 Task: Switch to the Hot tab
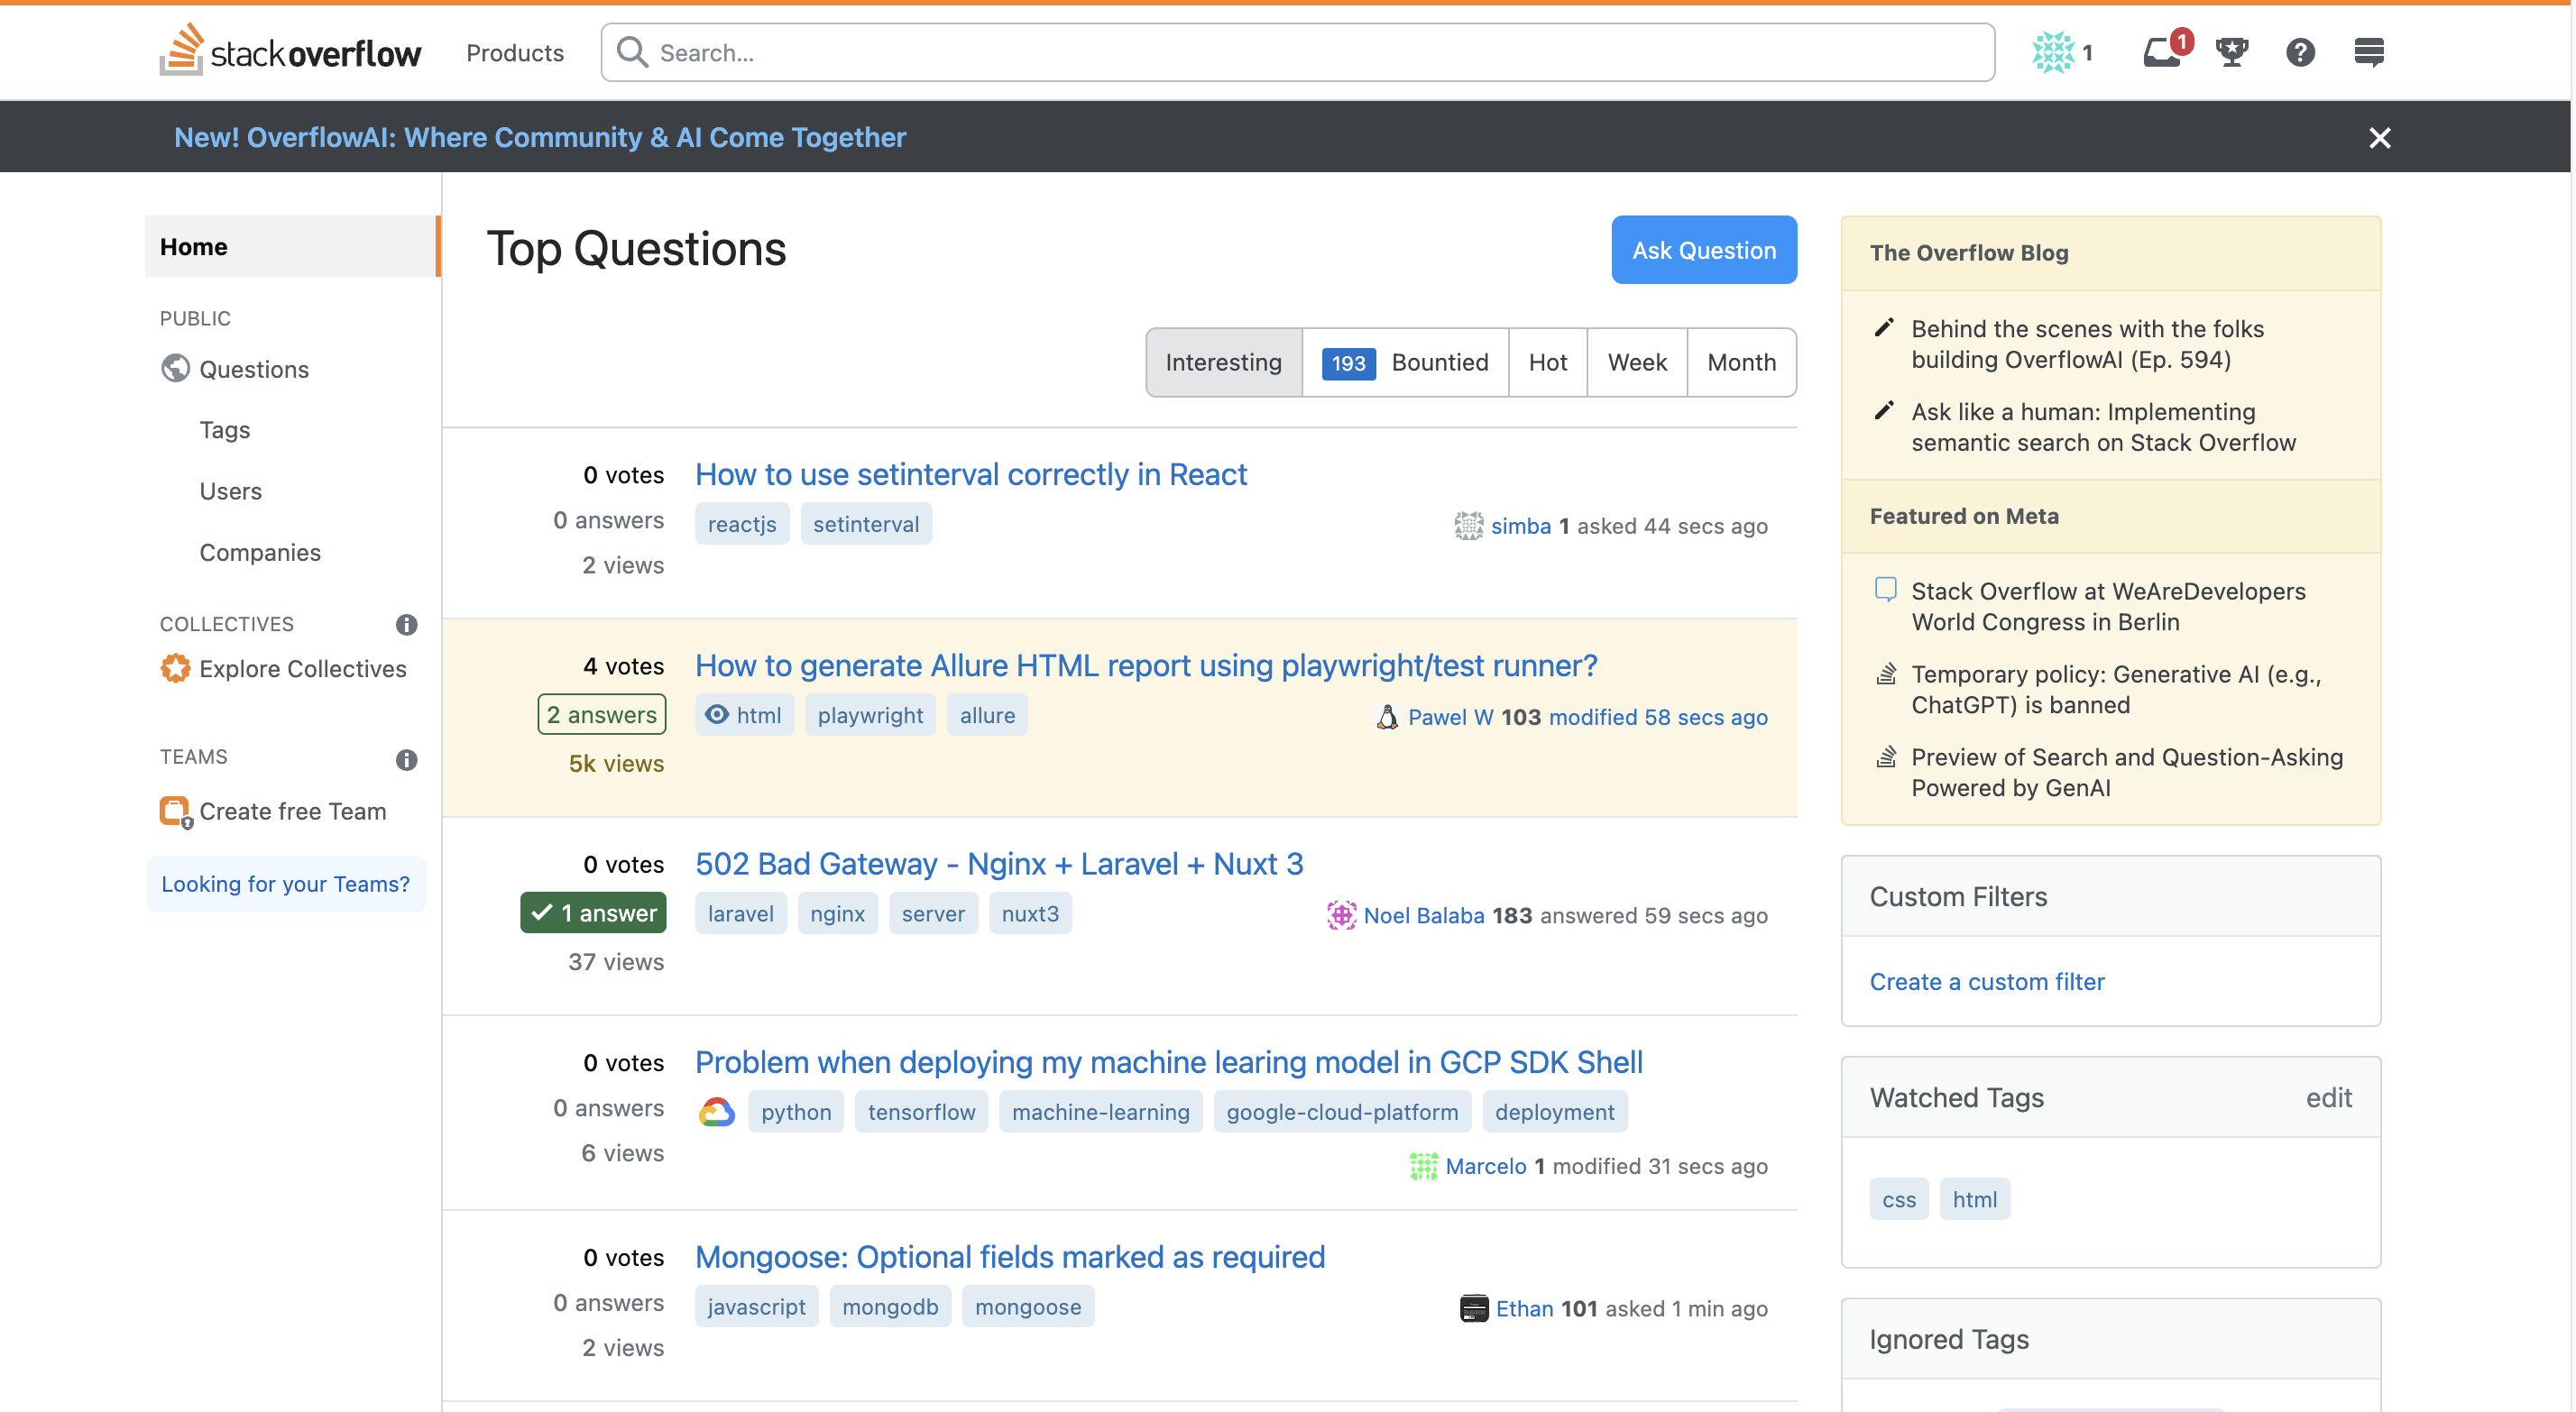coord(1547,362)
